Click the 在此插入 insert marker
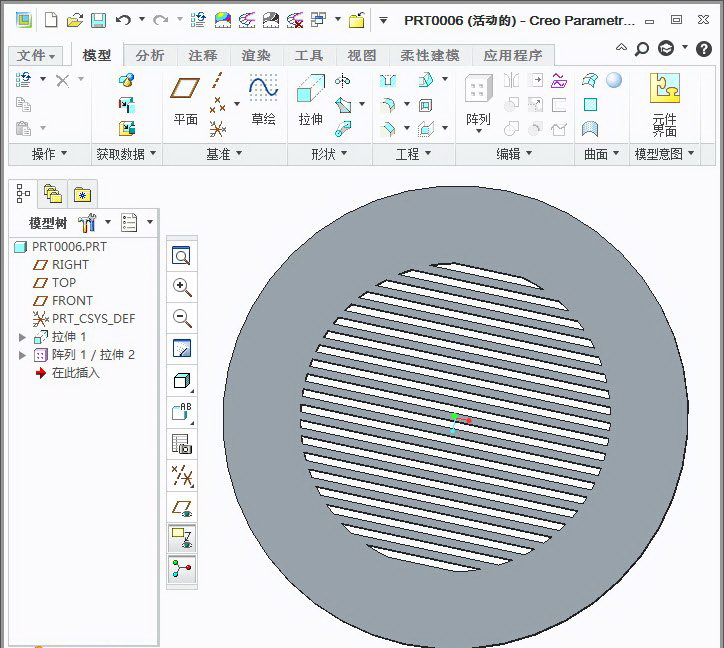The image size is (724, 648). point(76,373)
